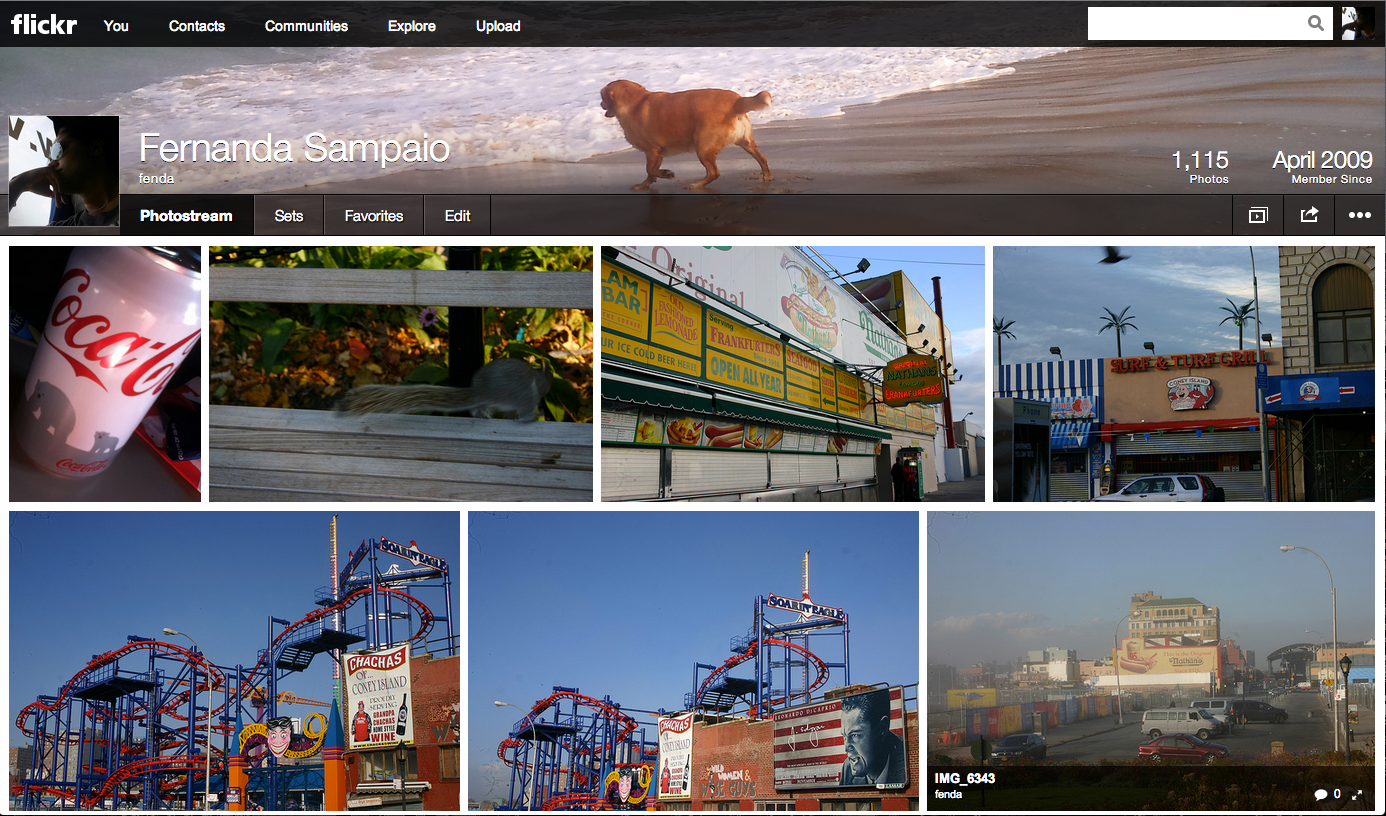The width and height of the screenshot is (1386, 816).
Task: Open the Chachas of Coney Island coaster photo
Action: (234, 661)
